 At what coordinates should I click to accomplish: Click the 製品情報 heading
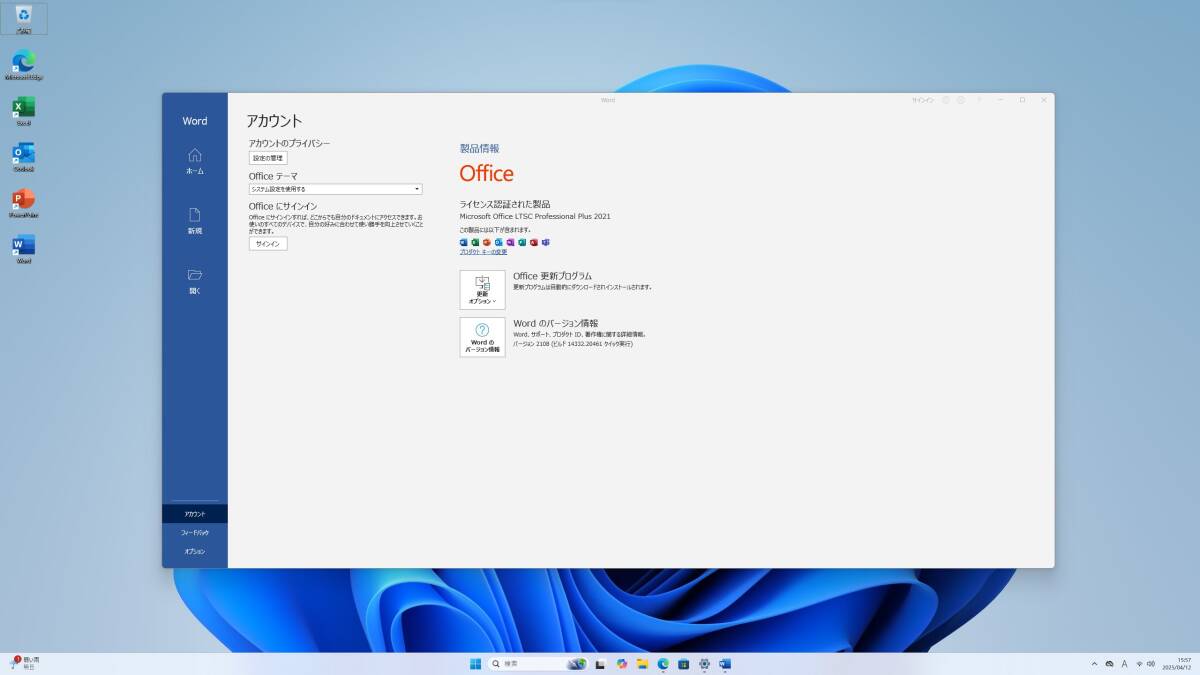479,148
